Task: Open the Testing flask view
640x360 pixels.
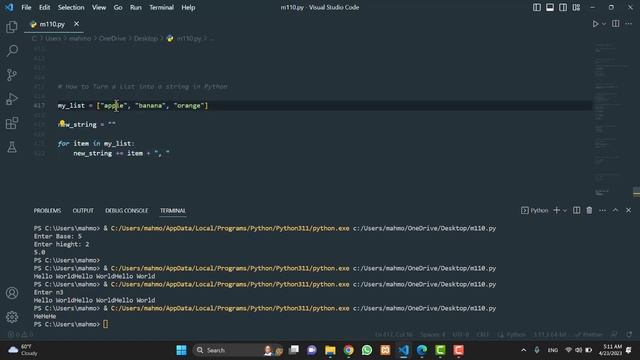Action: (x=12, y=147)
